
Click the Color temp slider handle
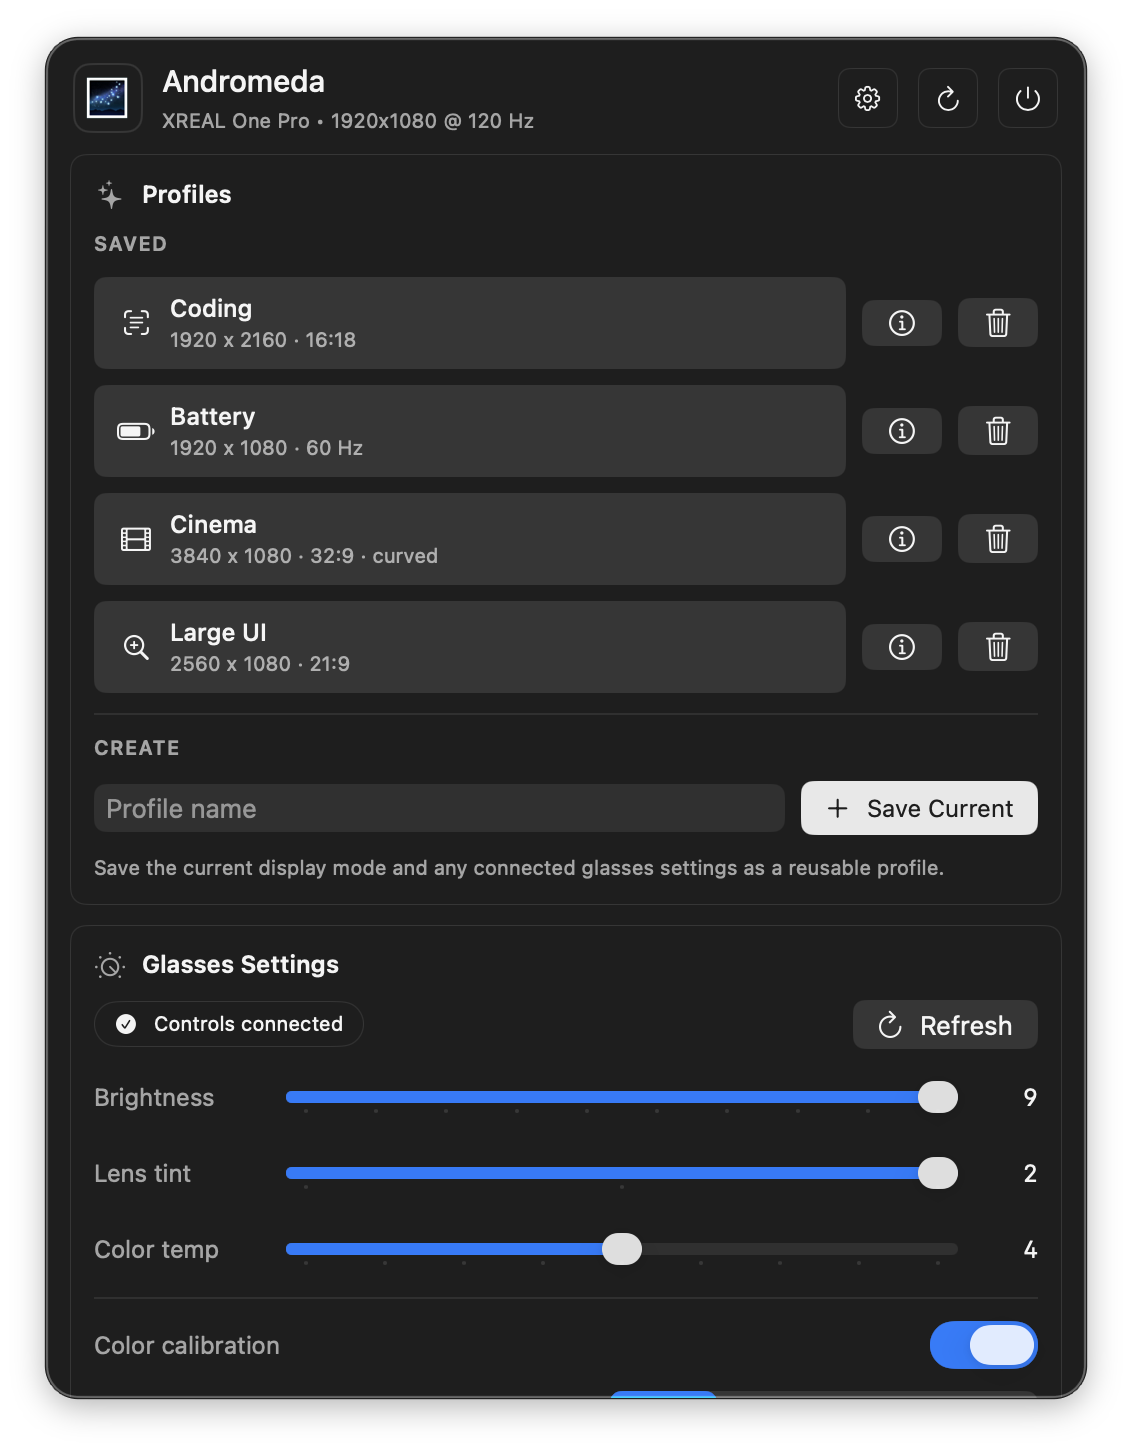[622, 1249]
